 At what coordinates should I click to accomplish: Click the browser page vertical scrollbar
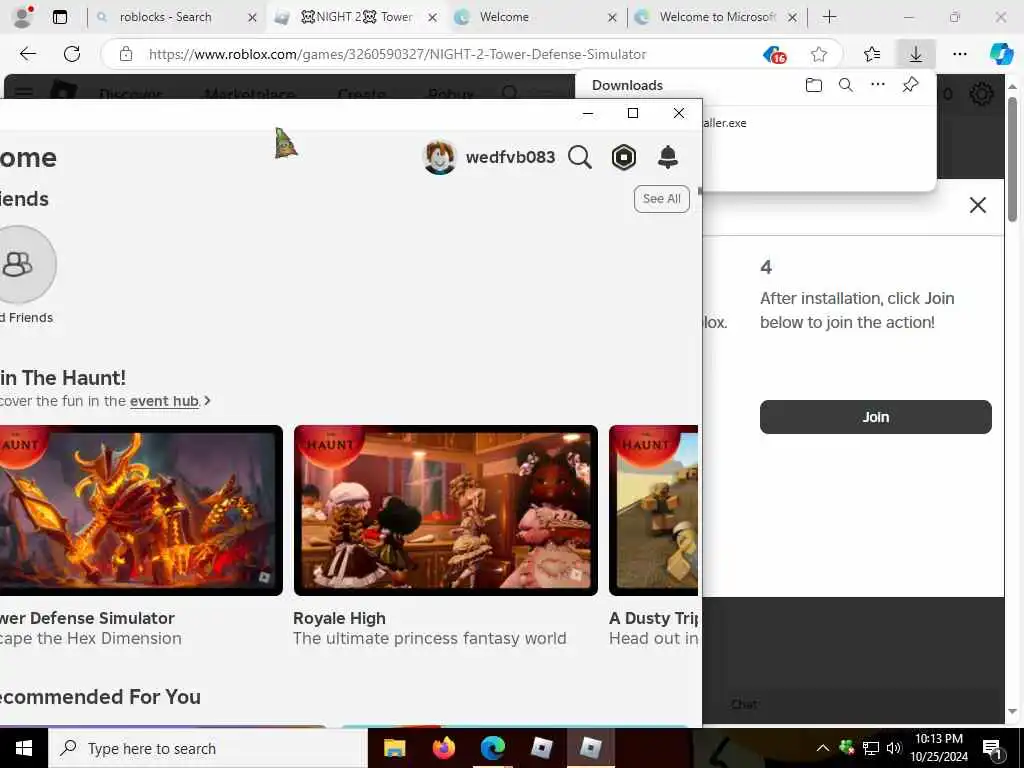[x=1012, y=159]
